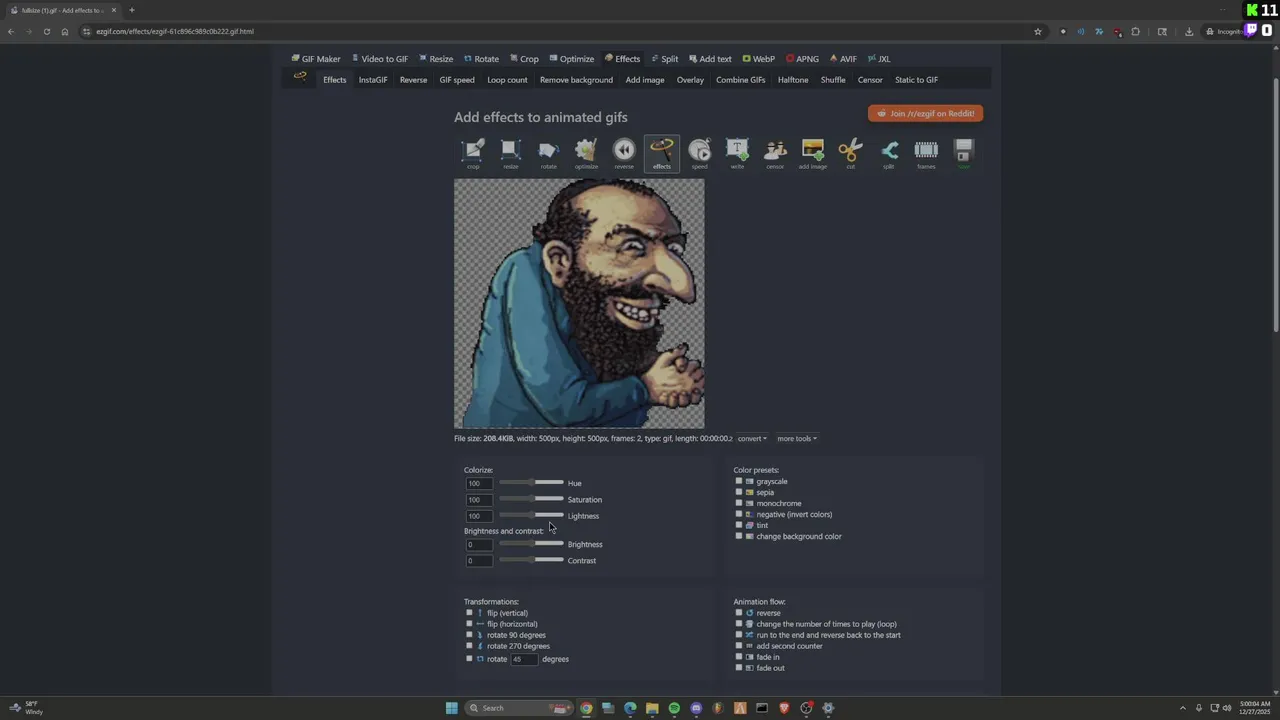Open Static to GIF submenu link
Screen dimensions: 1280x720
point(916,80)
